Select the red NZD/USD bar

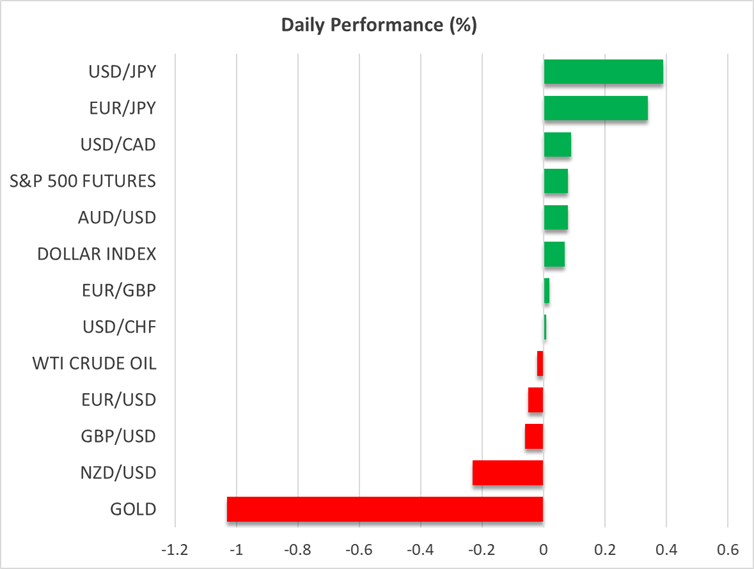pos(507,473)
